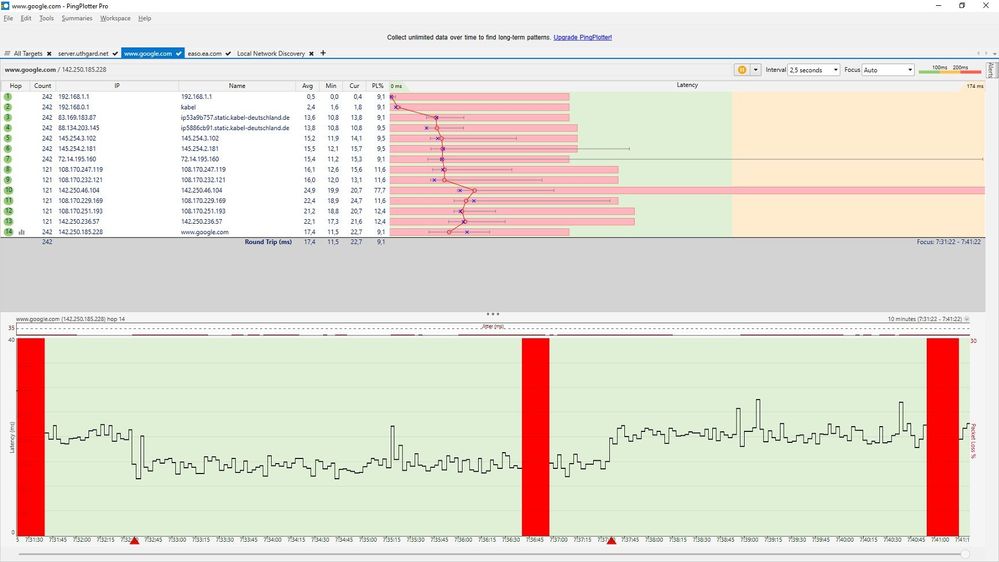Viewport: 999px width, 562px height.
Task: Open the Workspace menu
Action: point(115,18)
